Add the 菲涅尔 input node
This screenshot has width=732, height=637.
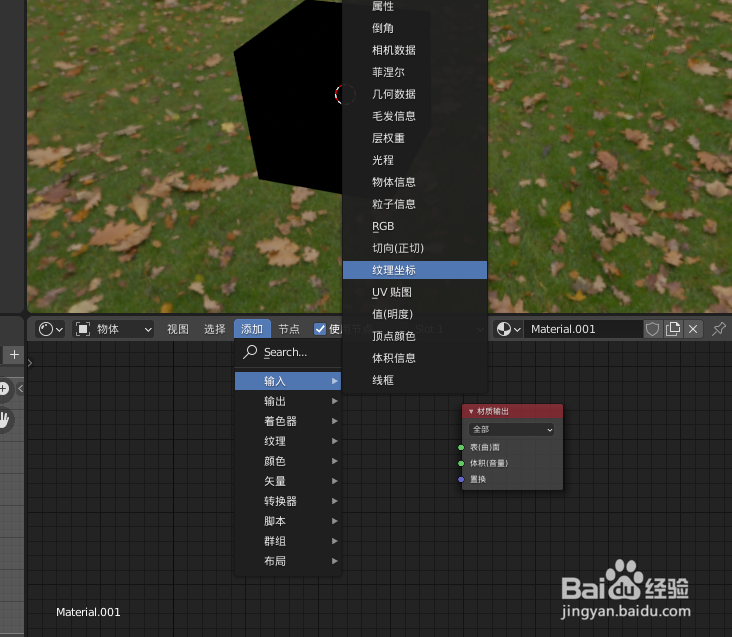(x=415, y=72)
